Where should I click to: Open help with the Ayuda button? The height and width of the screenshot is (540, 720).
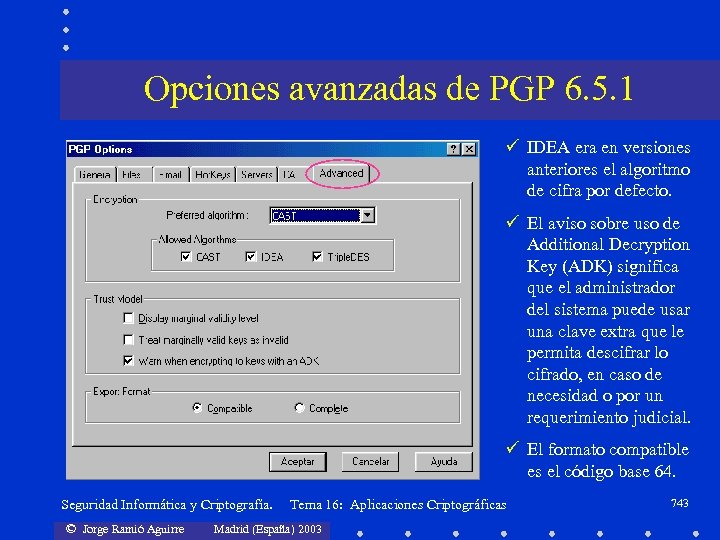[x=444, y=461]
